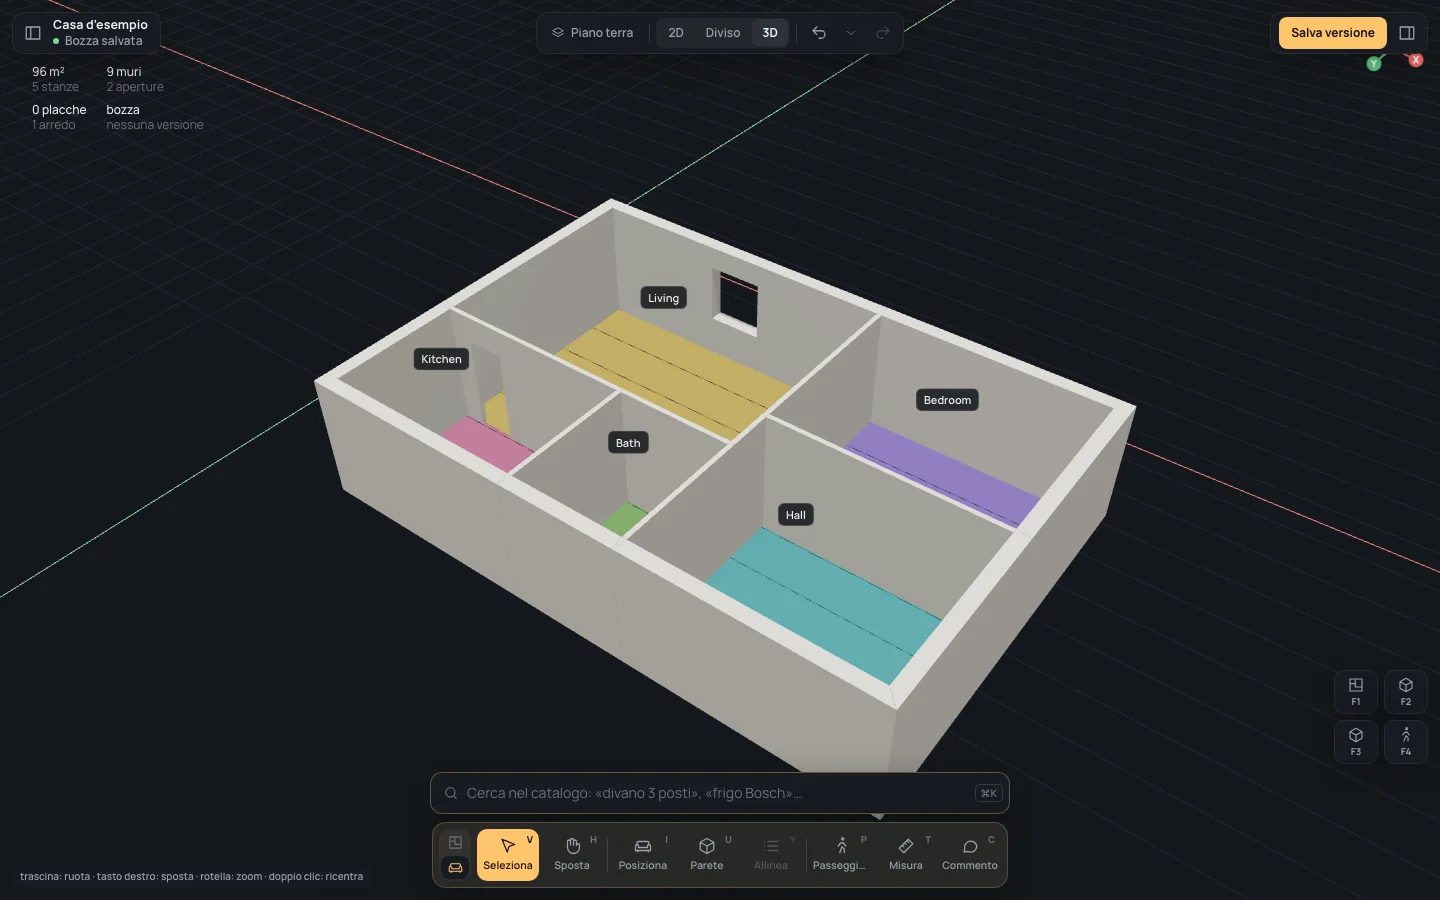Choose the Posiziona furniture tool

pos(643,855)
